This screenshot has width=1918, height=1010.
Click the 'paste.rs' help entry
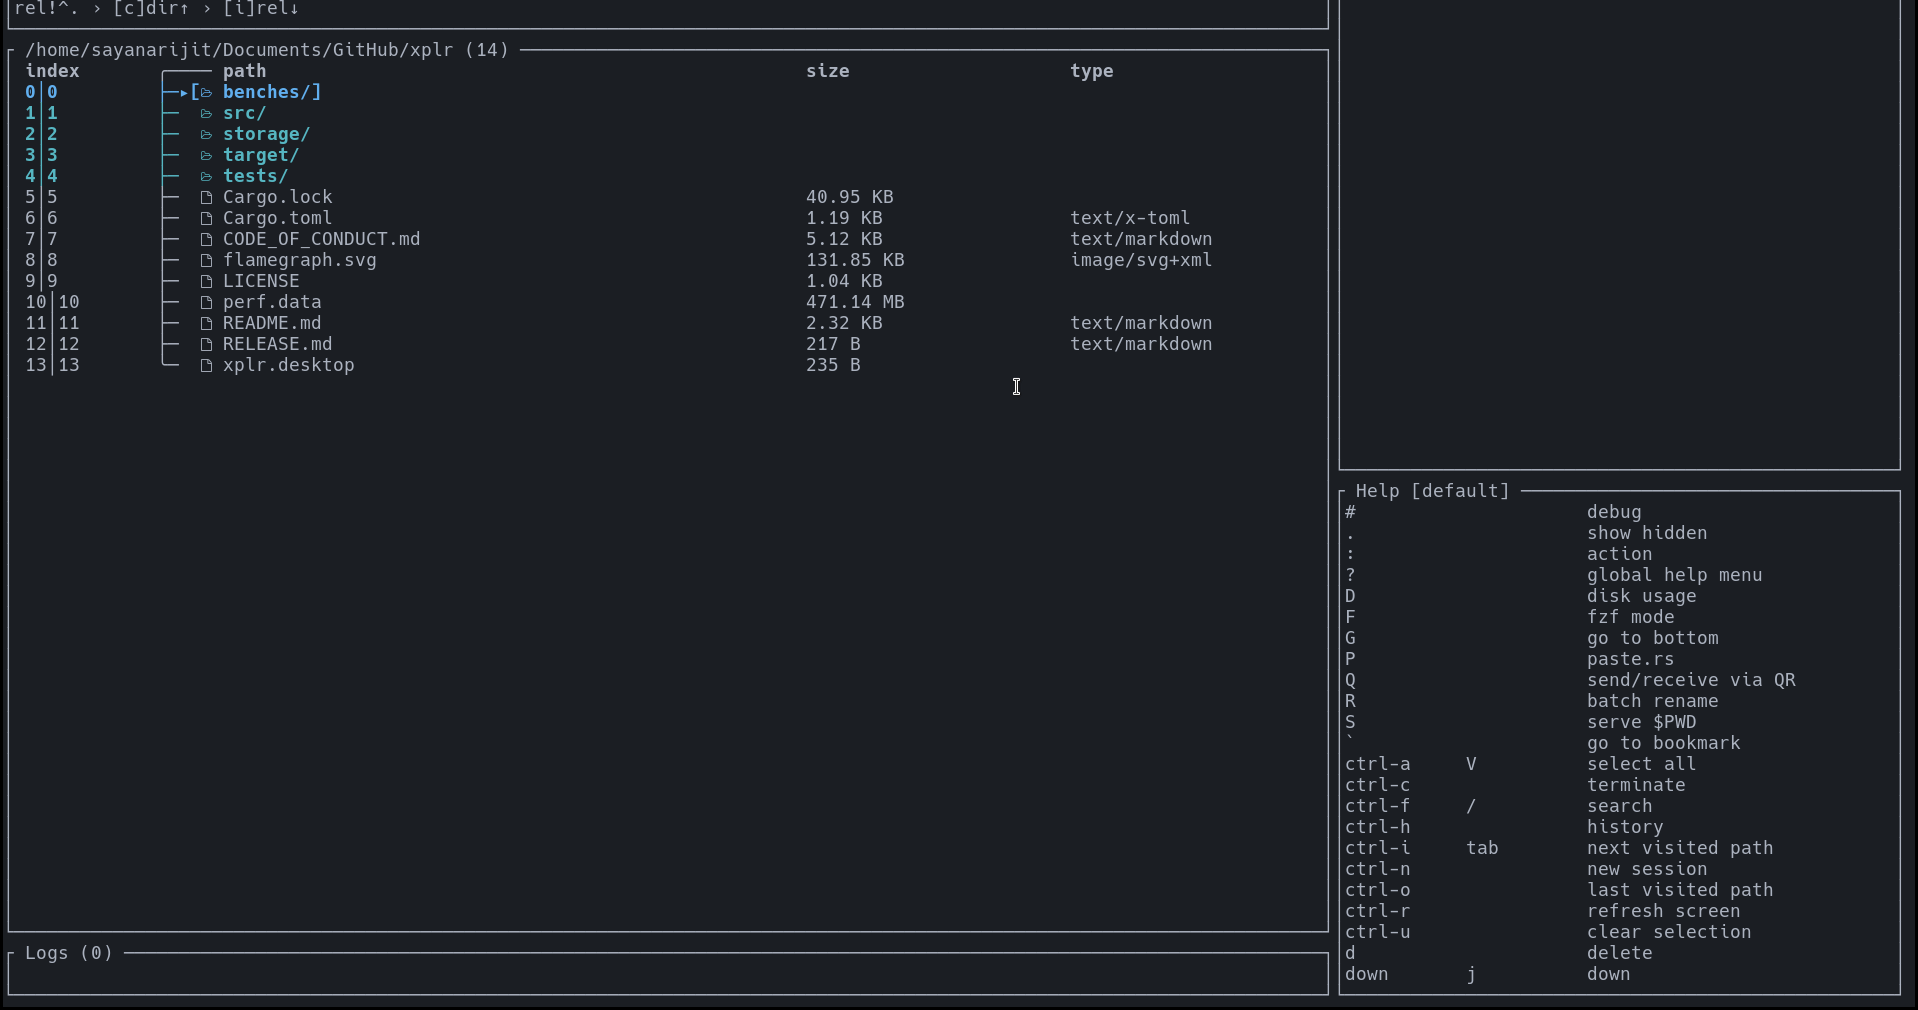click(x=1631, y=659)
